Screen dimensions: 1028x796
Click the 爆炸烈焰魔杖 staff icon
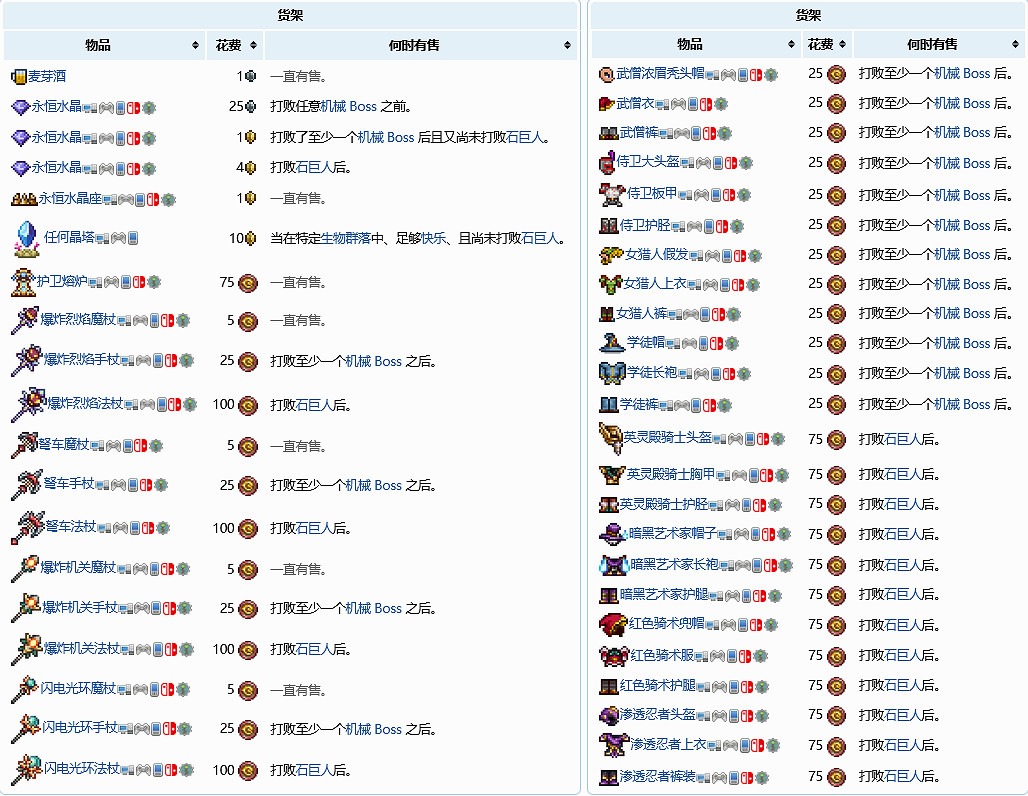pyautogui.click(x=24, y=321)
